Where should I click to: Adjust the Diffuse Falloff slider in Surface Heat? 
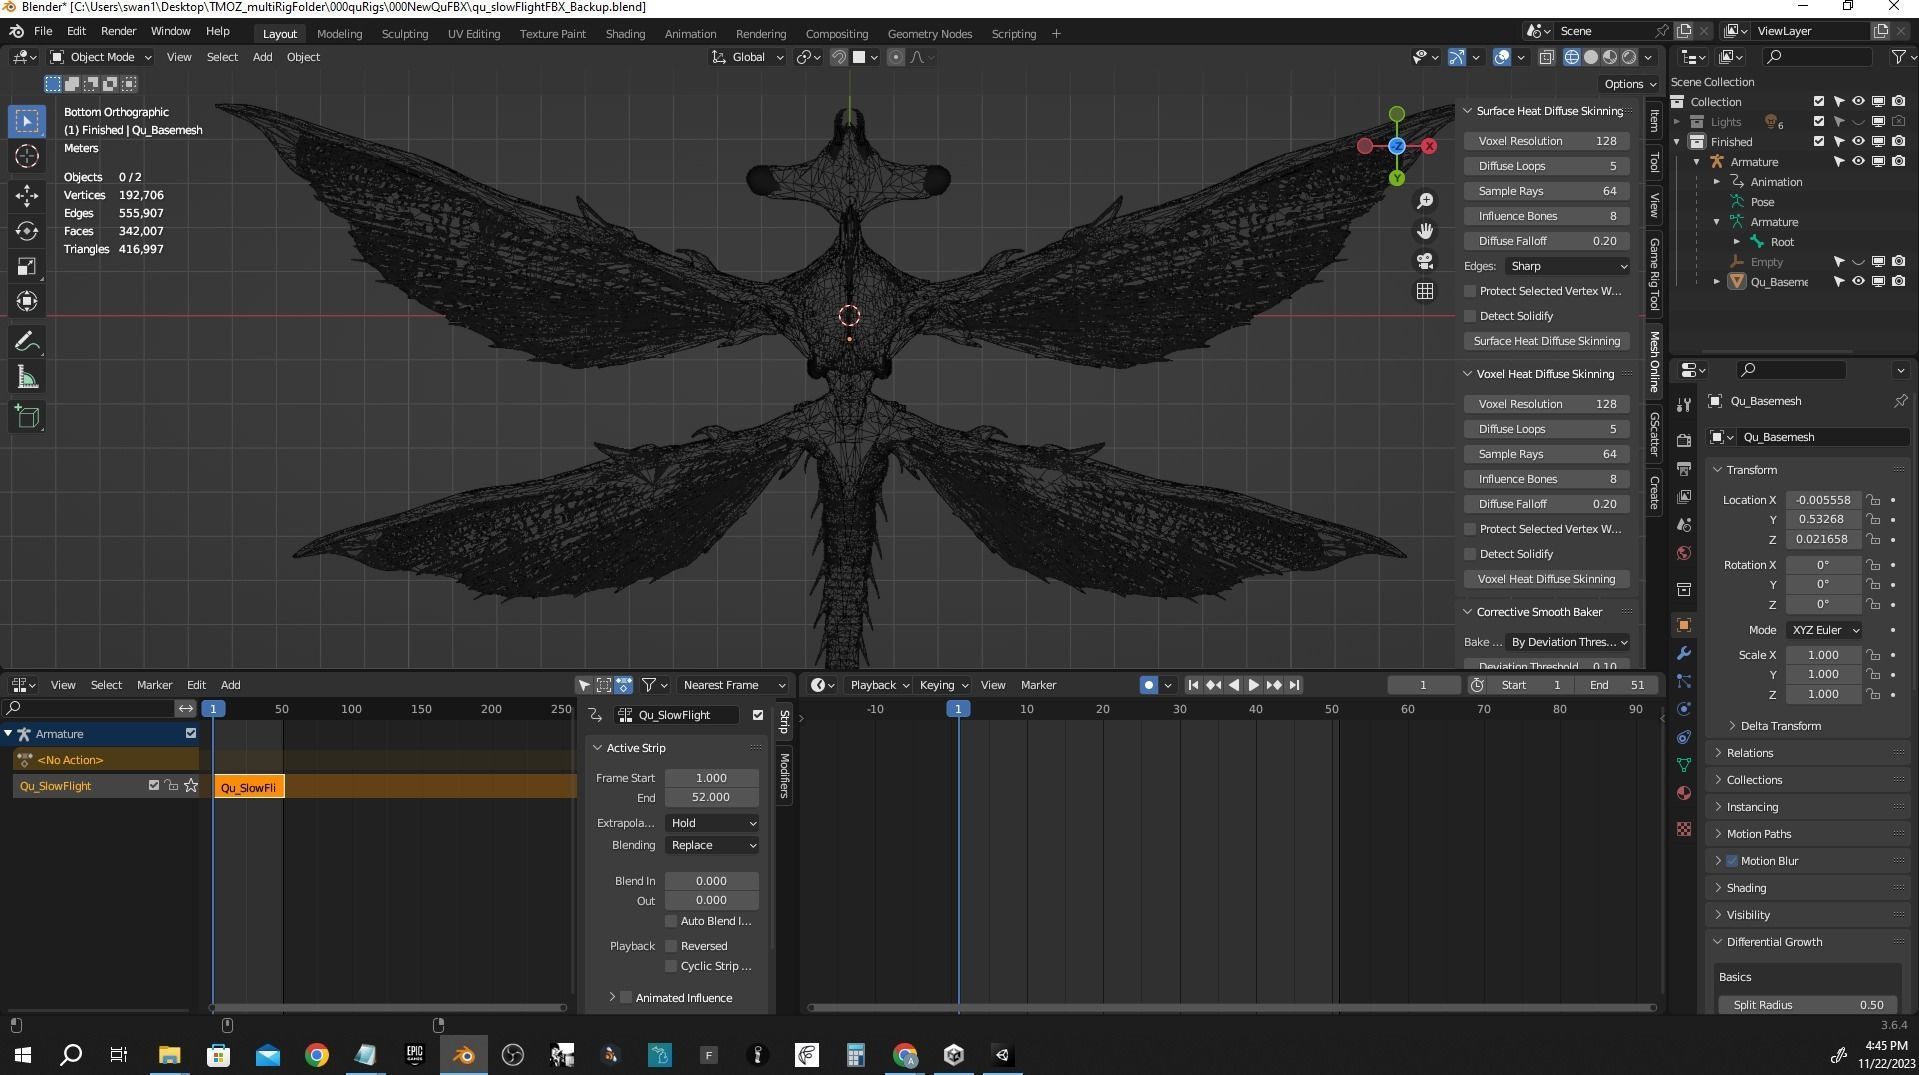[1547, 241]
